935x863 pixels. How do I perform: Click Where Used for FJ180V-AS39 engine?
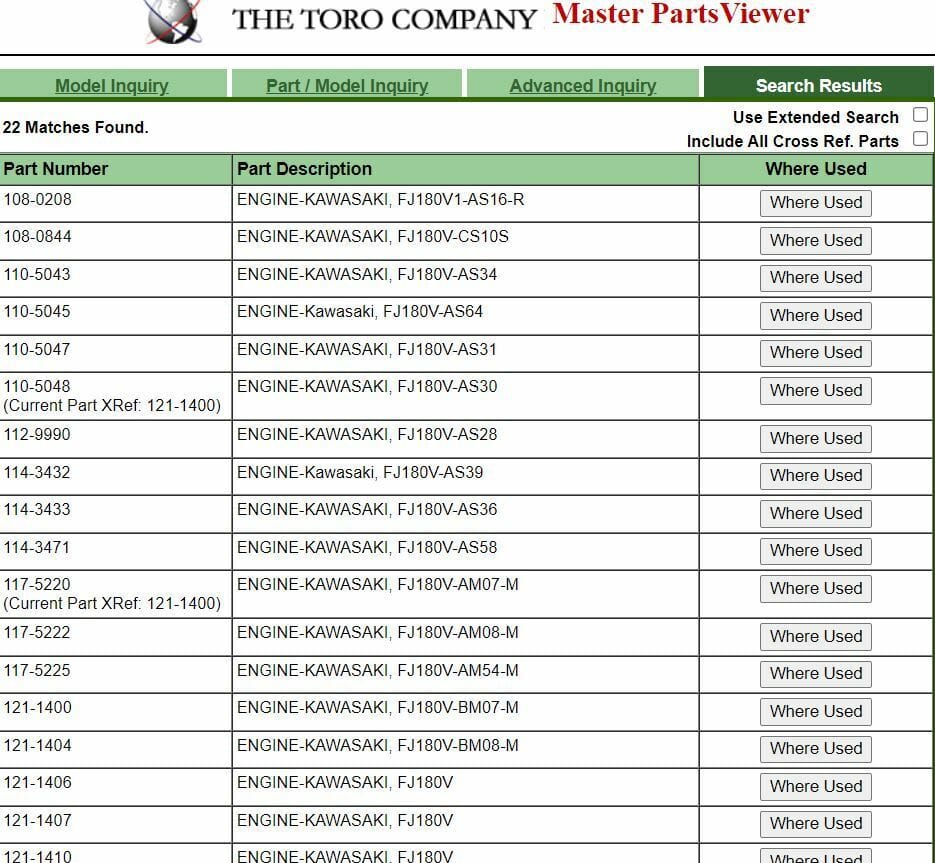click(815, 476)
